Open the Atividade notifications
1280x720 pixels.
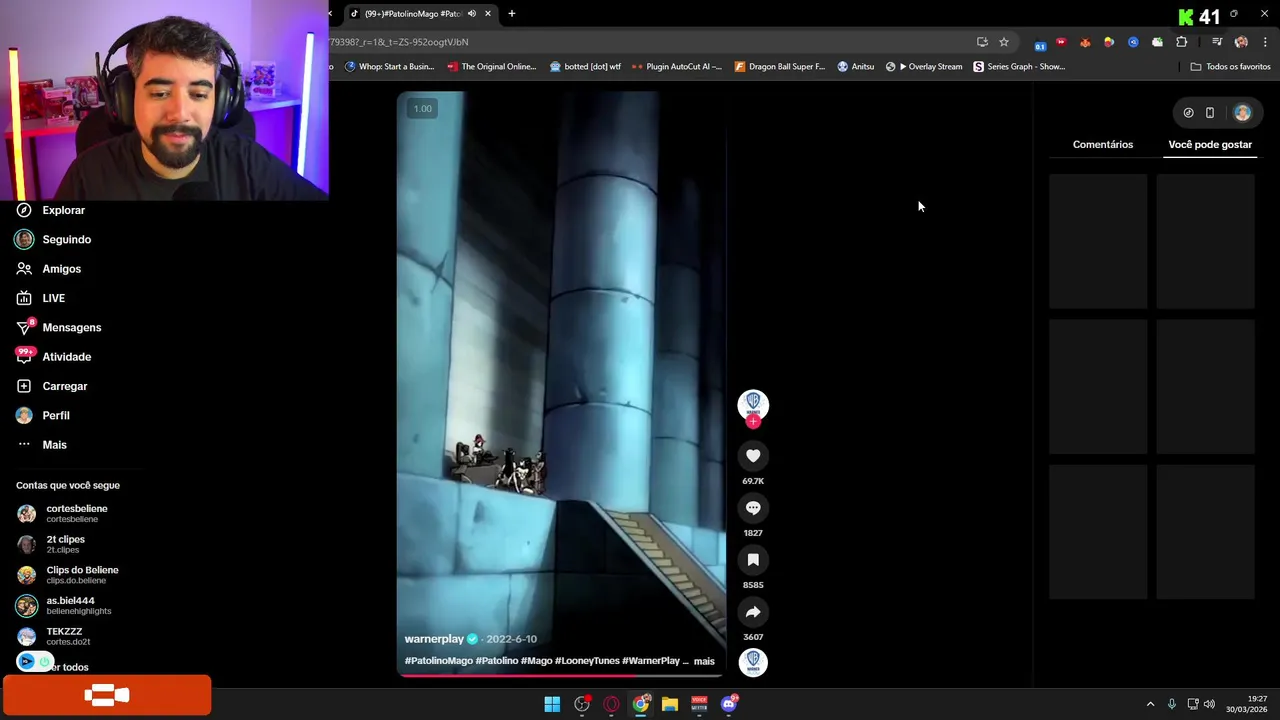(53, 357)
